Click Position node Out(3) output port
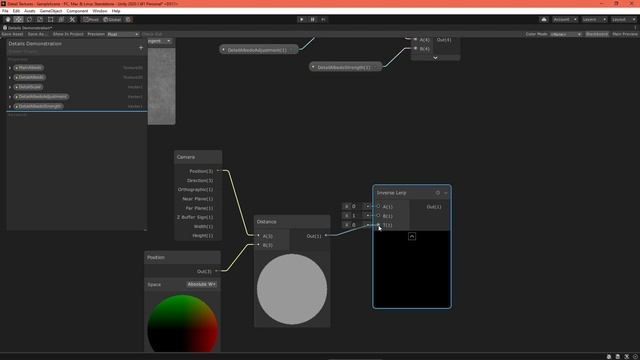The image size is (640, 360). [216, 271]
